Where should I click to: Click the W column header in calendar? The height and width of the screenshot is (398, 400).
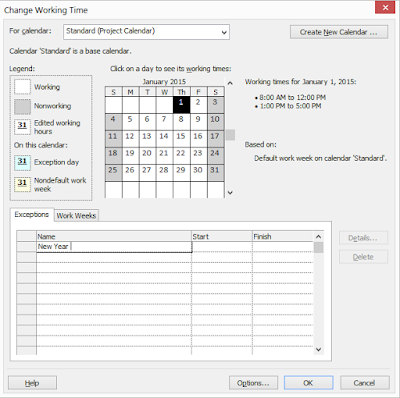pyautogui.click(x=164, y=92)
